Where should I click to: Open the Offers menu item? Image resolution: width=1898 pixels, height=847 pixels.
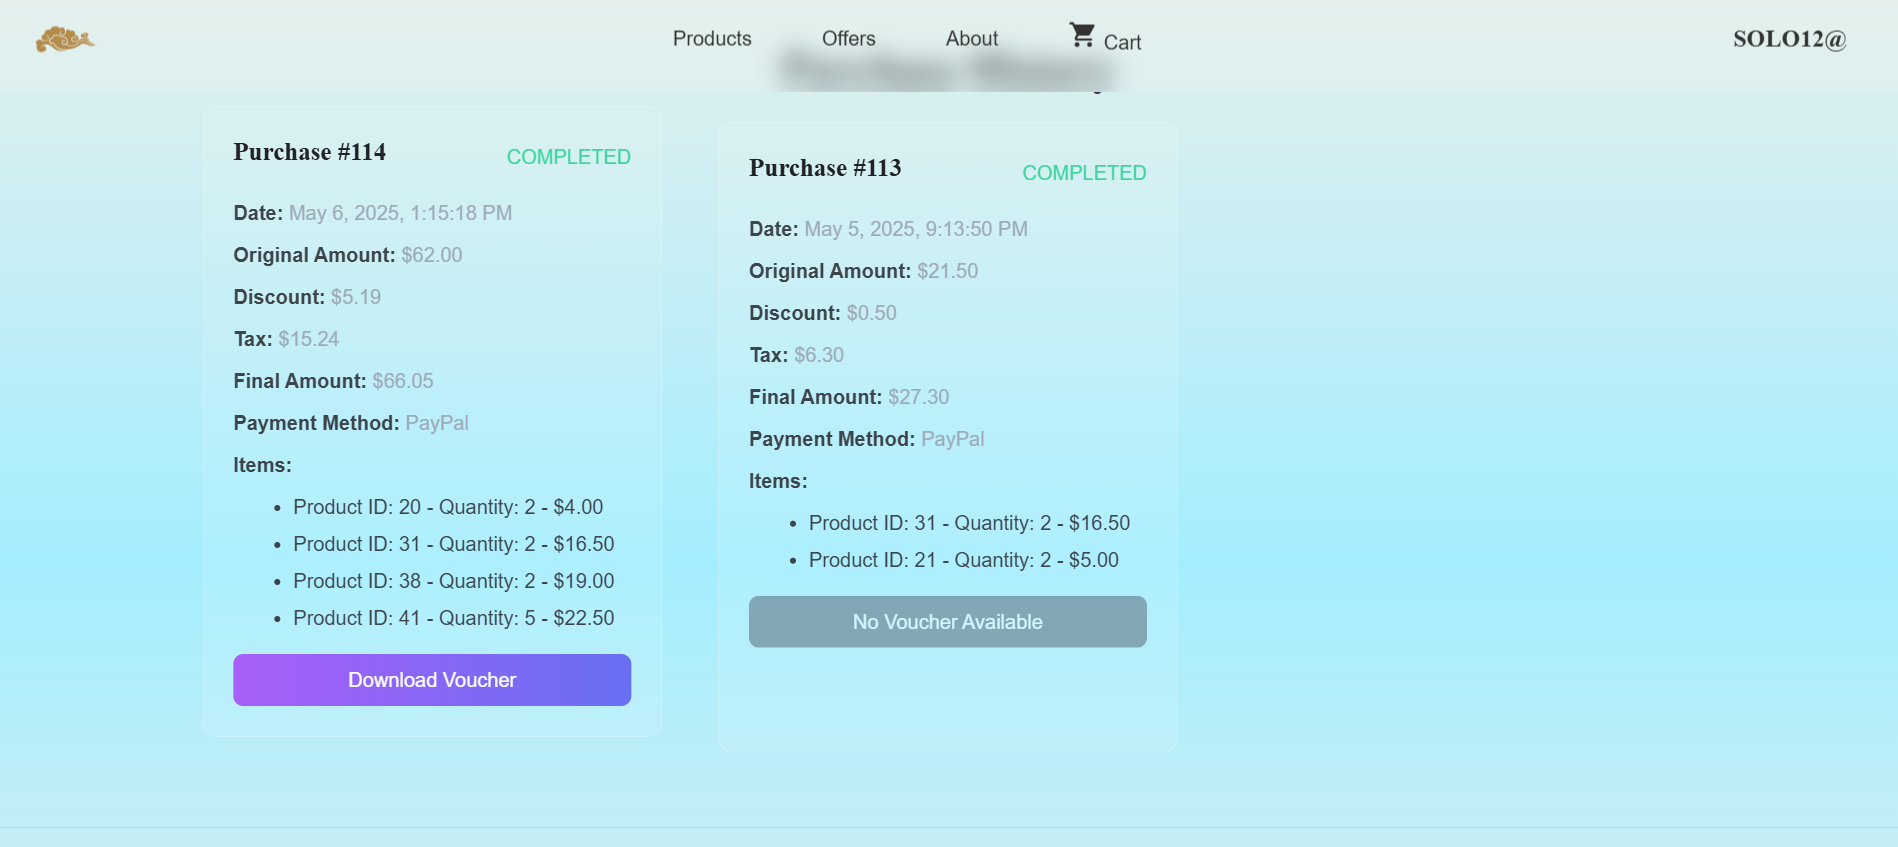point(848,39)
